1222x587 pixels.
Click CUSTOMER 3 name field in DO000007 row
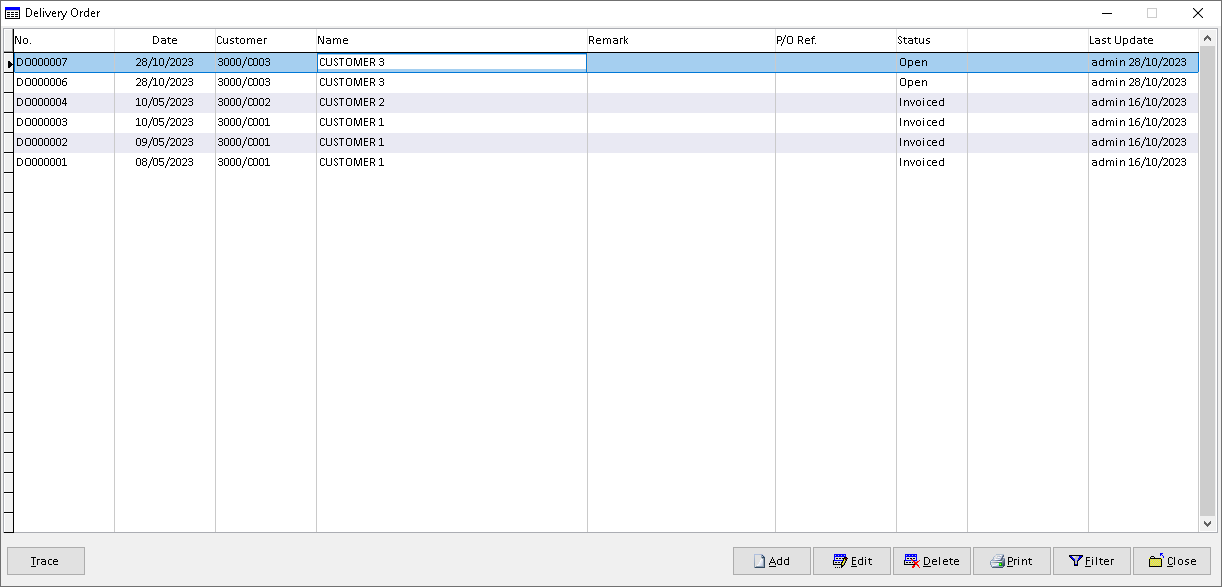(x=452, y=62)
